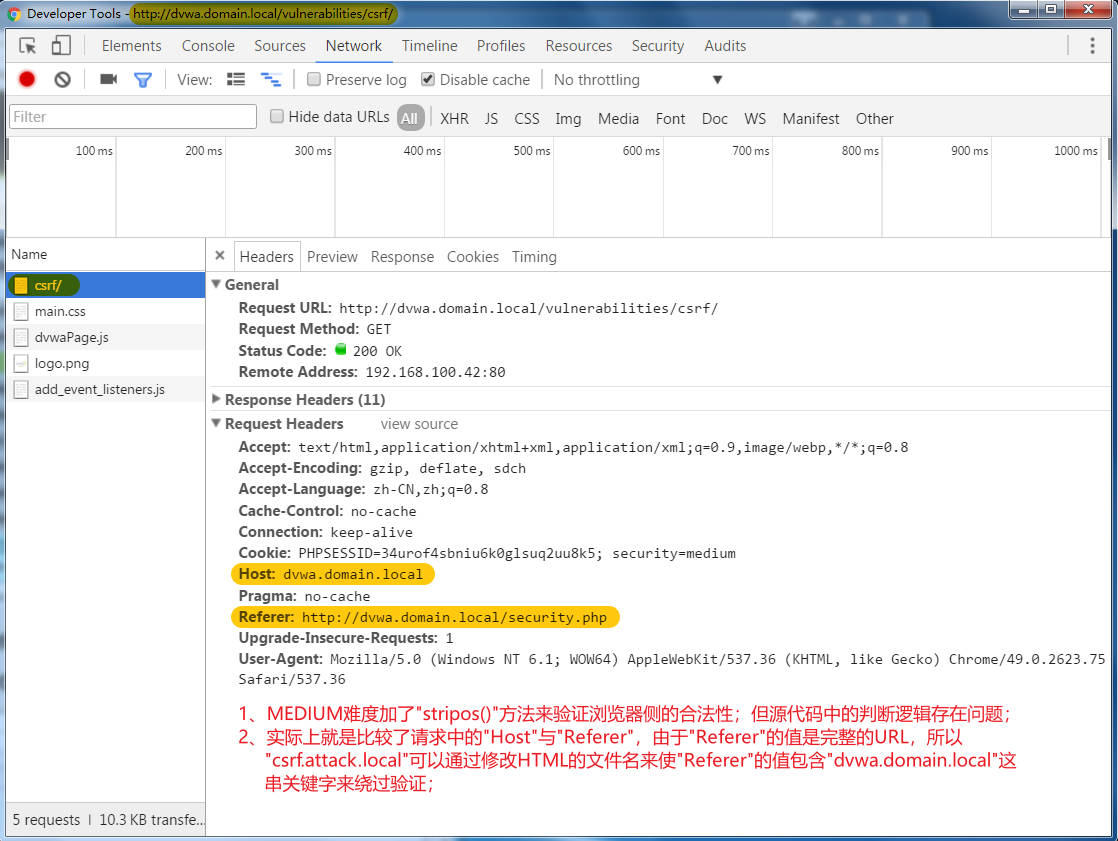This screenshot has height=841, width=1118.
Task: Open the Console panel tab
Action: click(208, 46)
